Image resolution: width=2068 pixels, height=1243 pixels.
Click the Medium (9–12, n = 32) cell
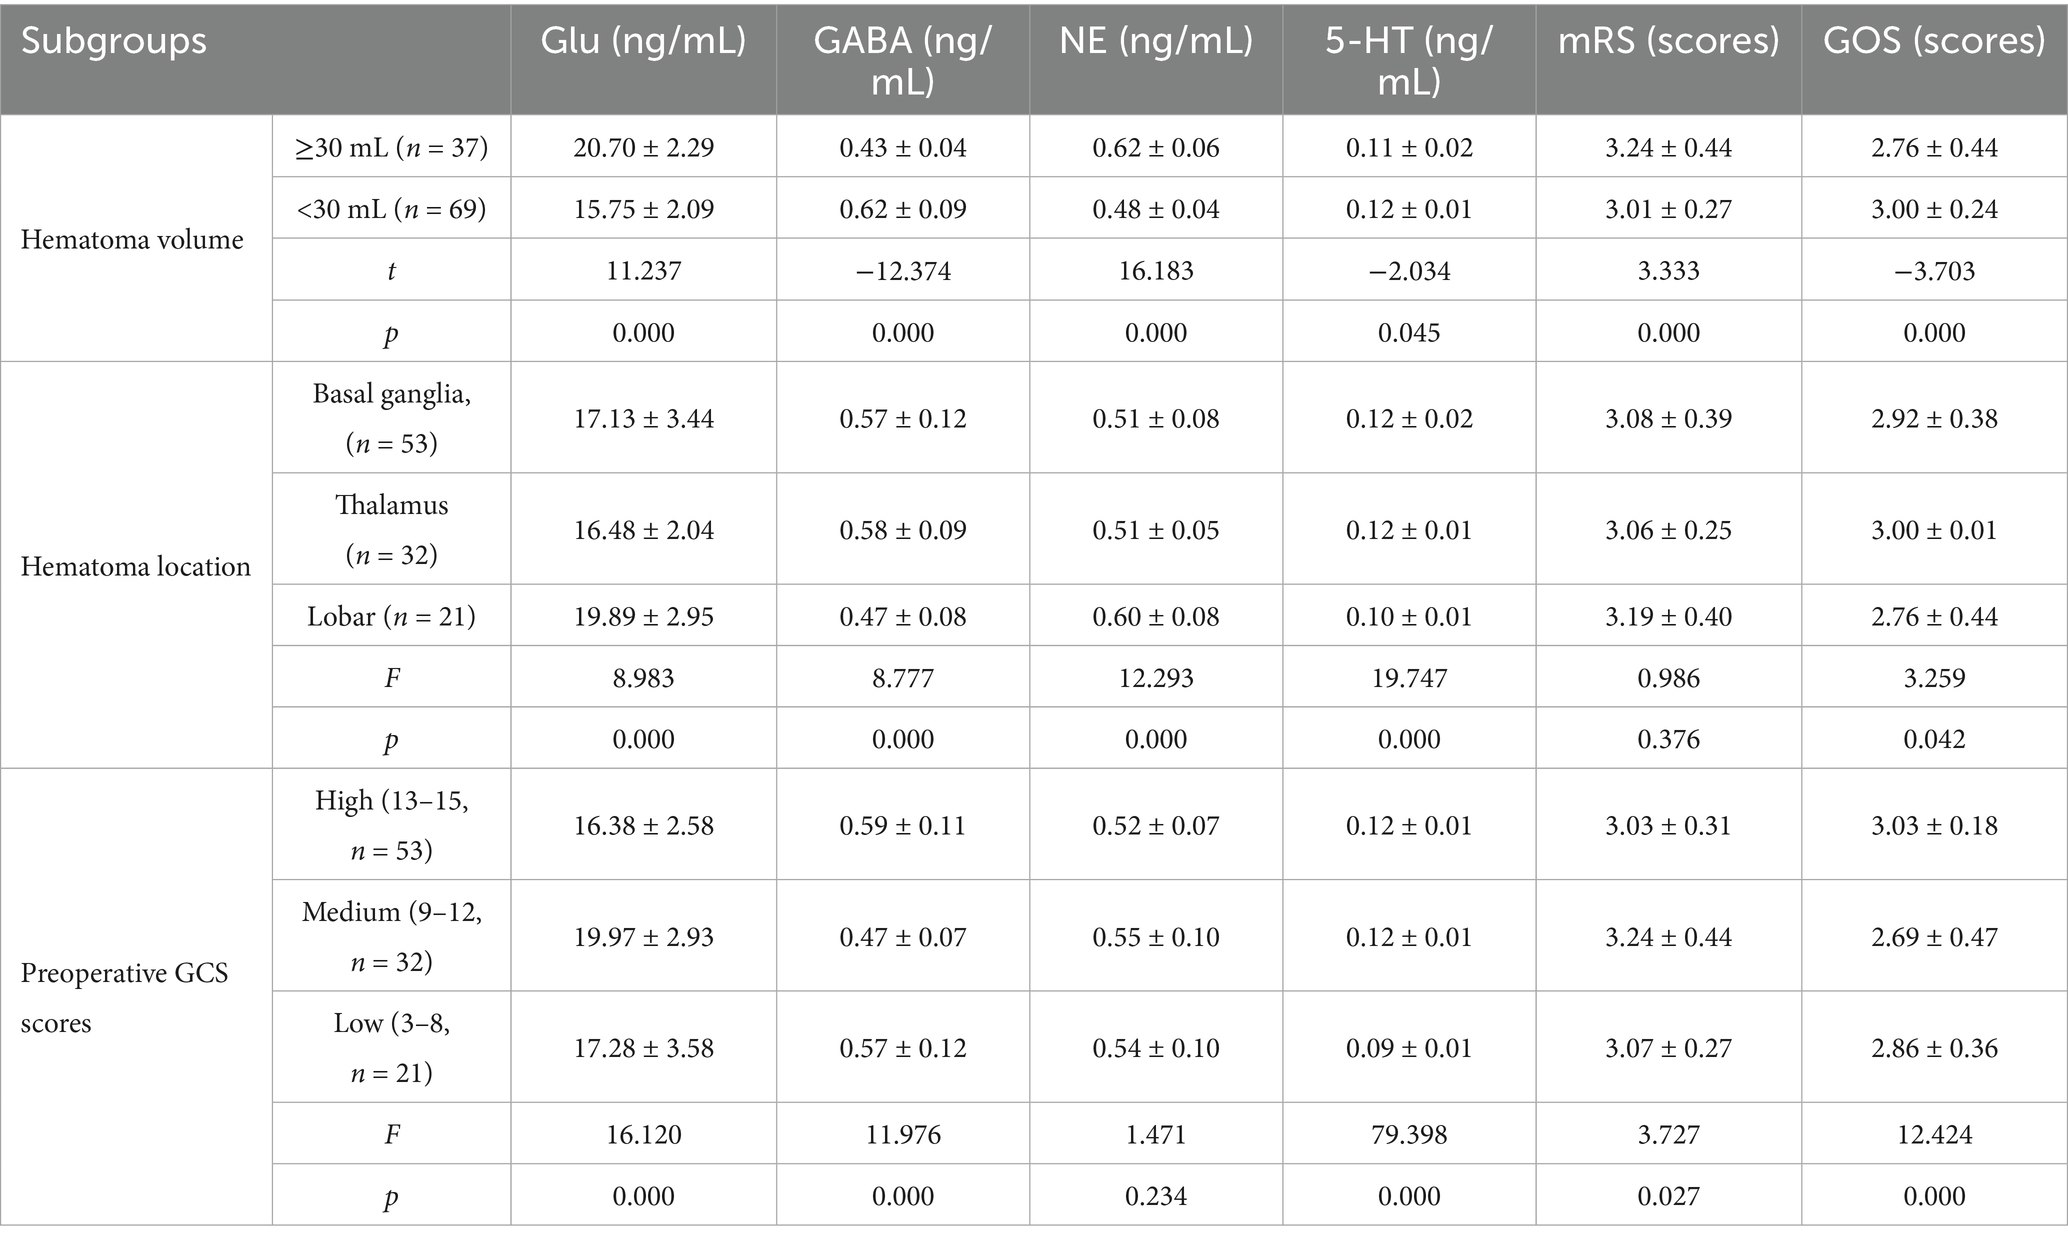tap(391, 937)
